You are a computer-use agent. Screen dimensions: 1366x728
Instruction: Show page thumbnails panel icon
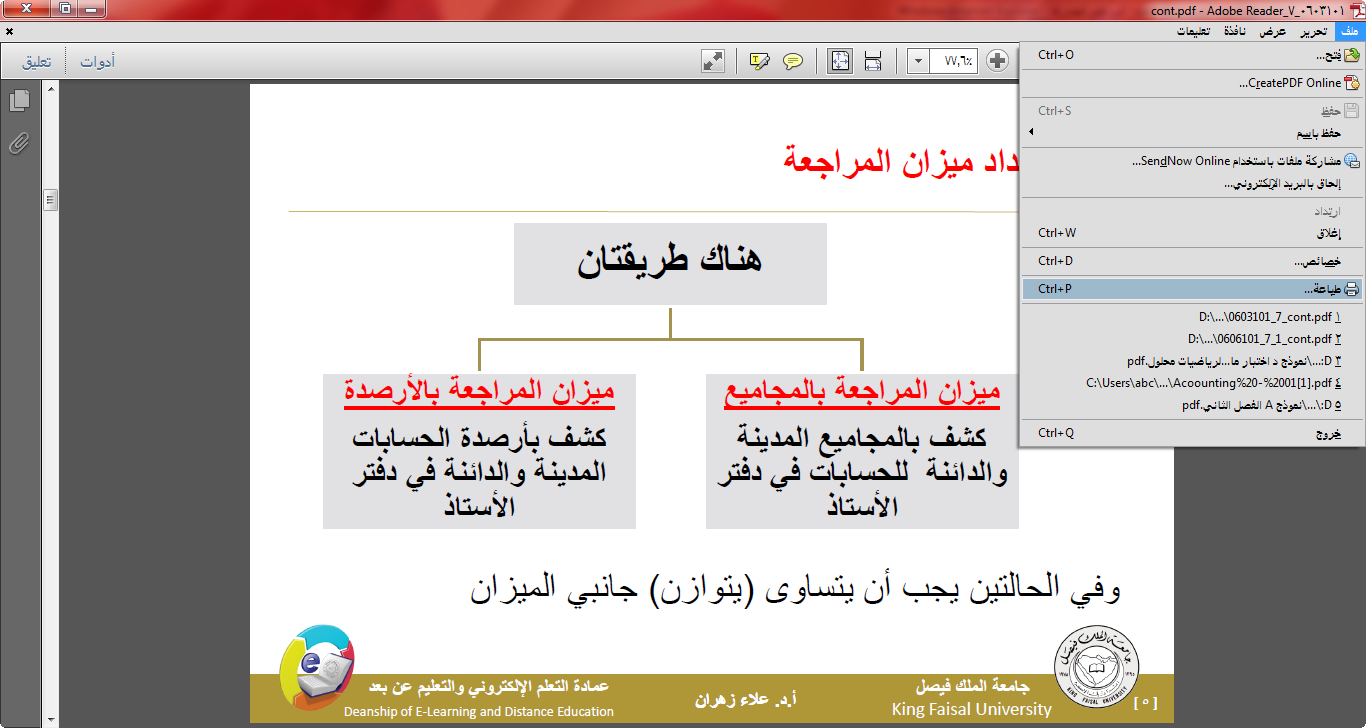(x=19, y=100)
